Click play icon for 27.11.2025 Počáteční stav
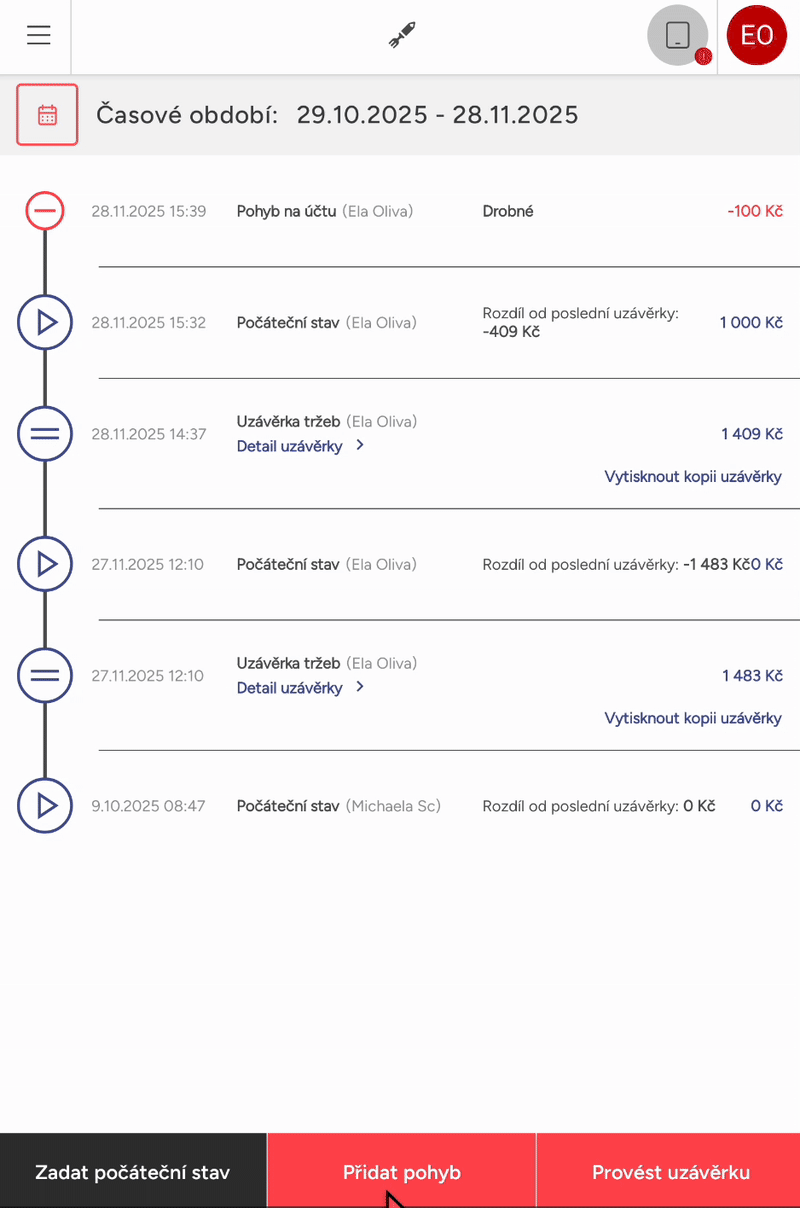800x1208 pixels. [x=45, y=565]
